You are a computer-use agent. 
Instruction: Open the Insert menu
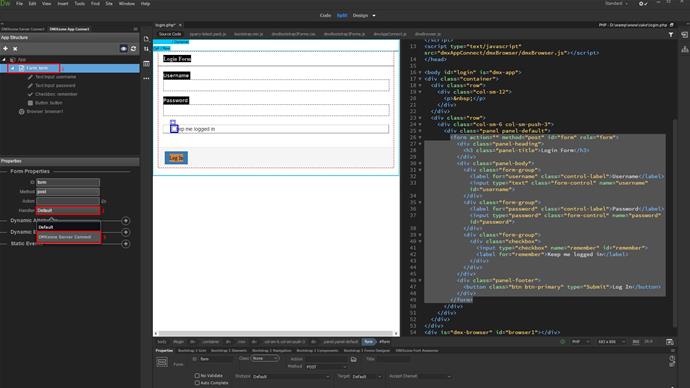tap(63, 4)
